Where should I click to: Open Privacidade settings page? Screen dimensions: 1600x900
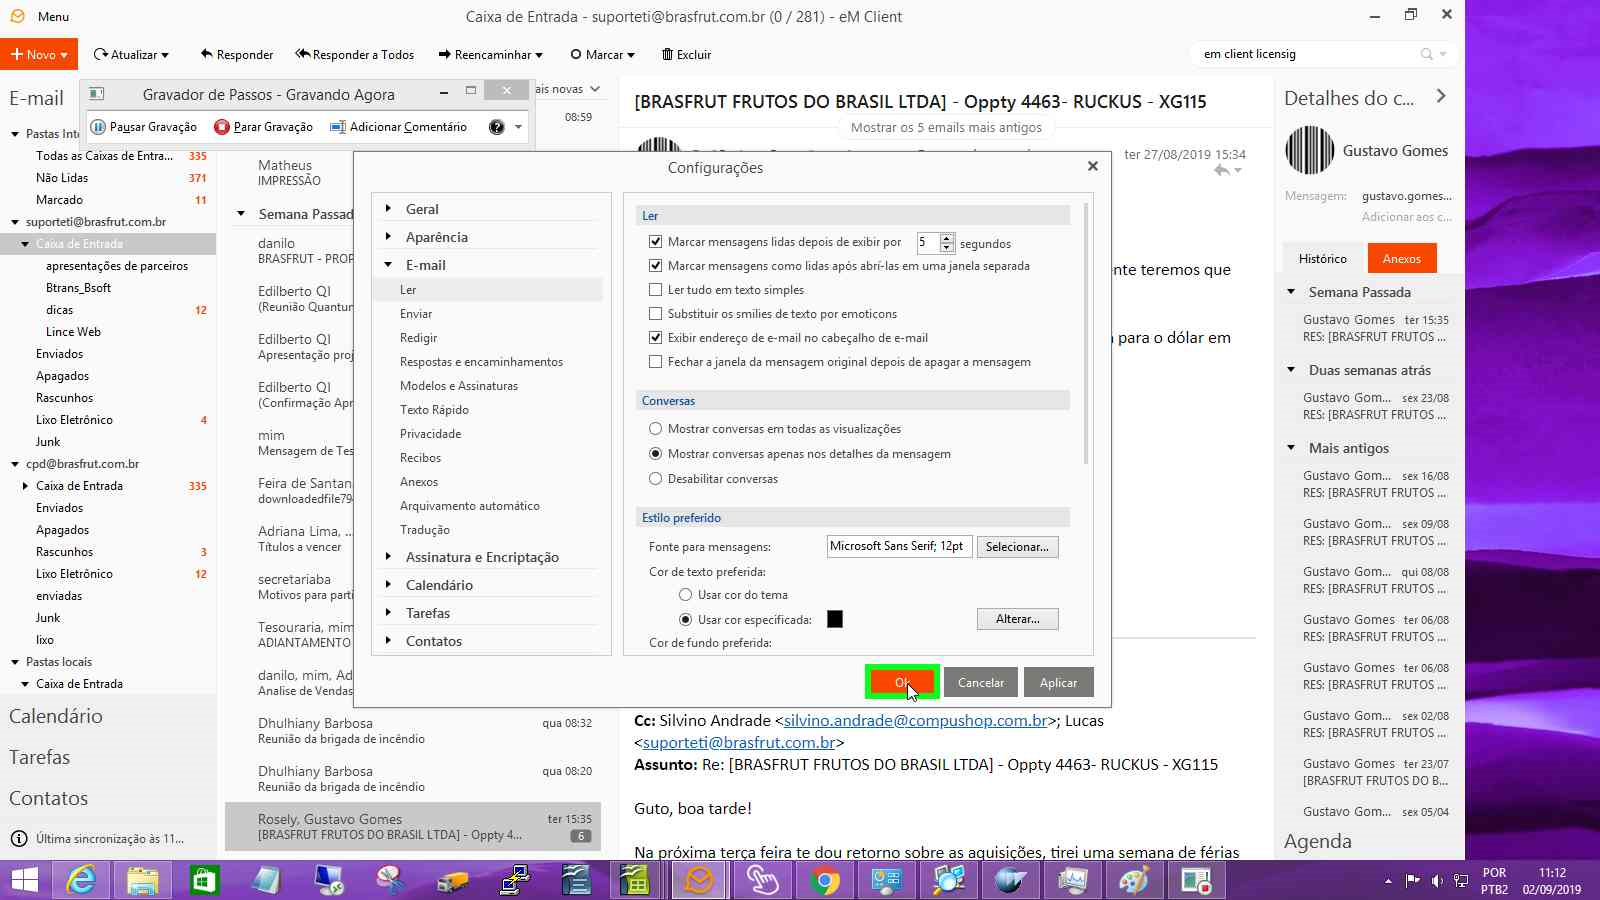(x=431, y=434)
